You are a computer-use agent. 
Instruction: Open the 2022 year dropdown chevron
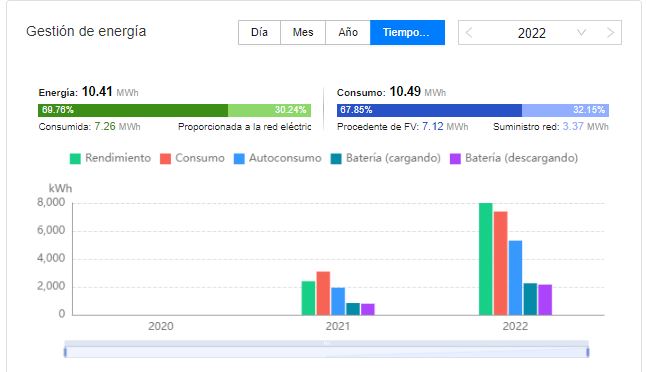click(x=581, y=33)
